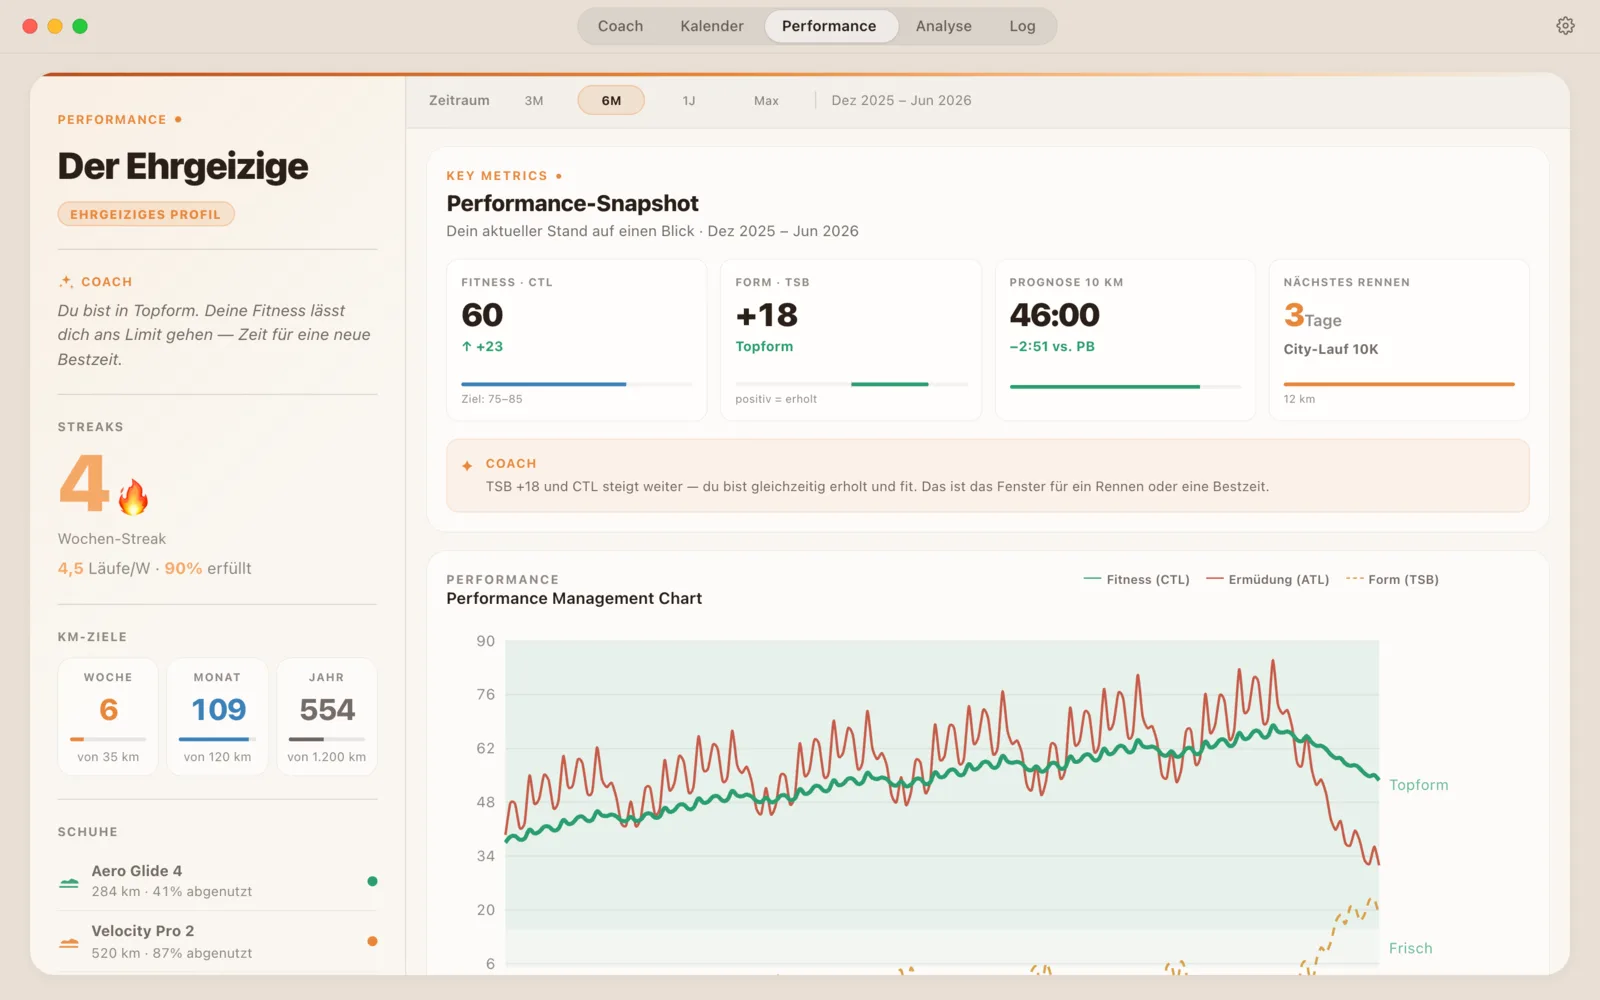Click the macOS green fullscreen button
1600x1000 pixels.
point(80,26)
